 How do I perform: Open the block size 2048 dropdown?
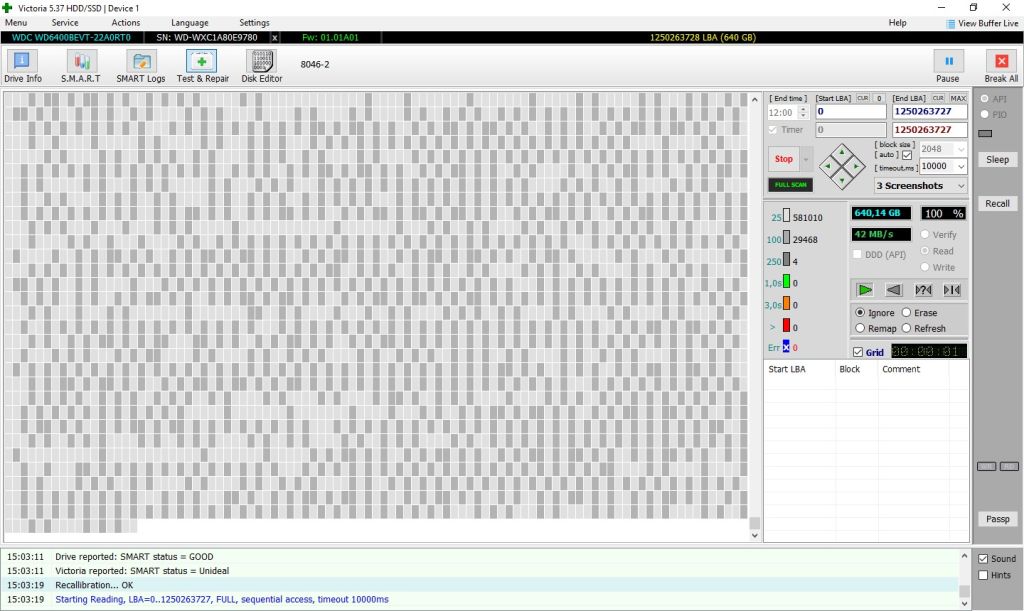coord(961,149)
